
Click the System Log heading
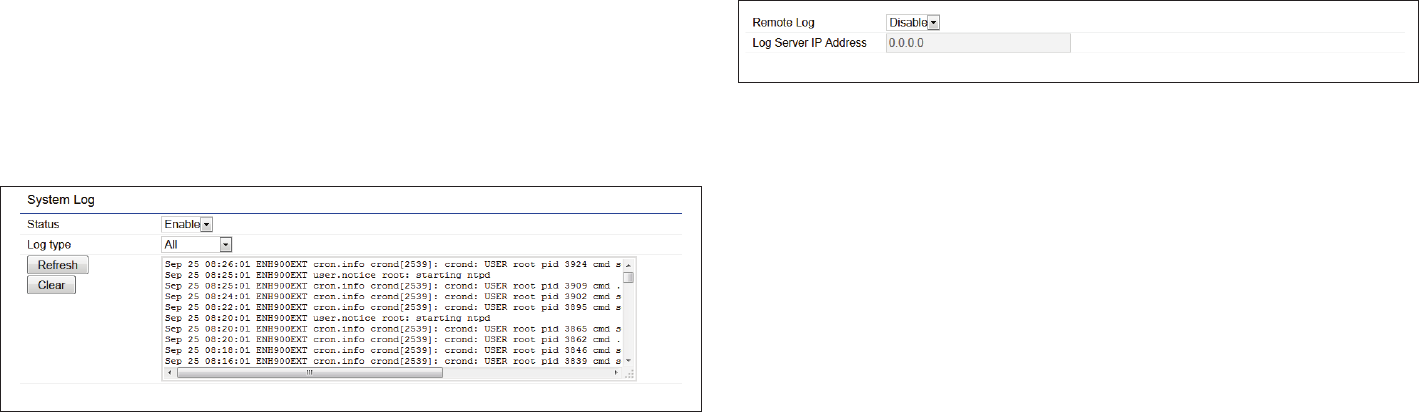(x=60, y=200)
